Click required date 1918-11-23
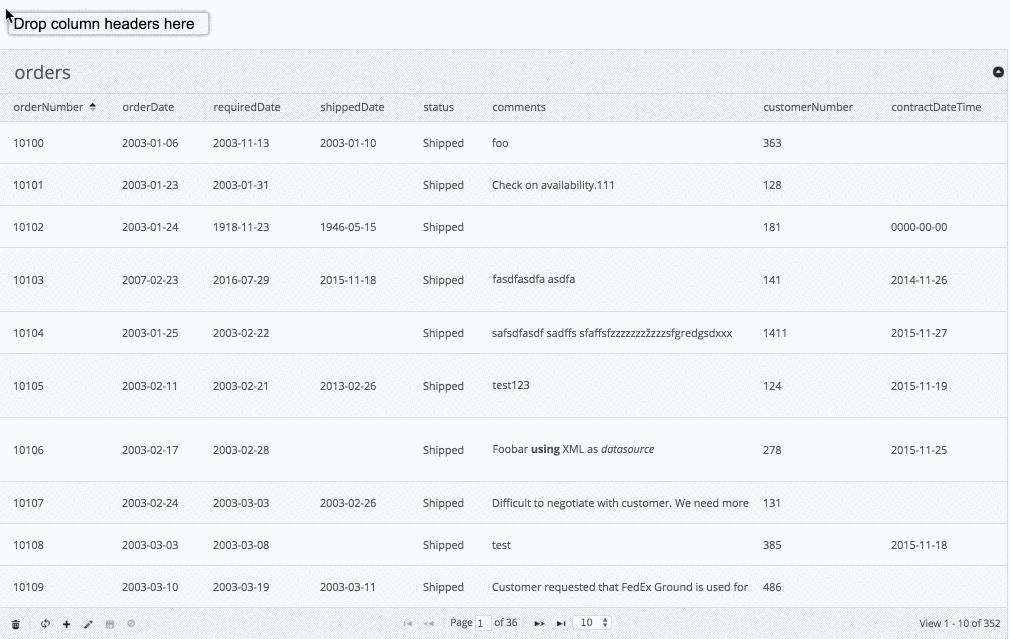Image resolution: width=1010 pixels, height=639 pixels. pos(241,227)
